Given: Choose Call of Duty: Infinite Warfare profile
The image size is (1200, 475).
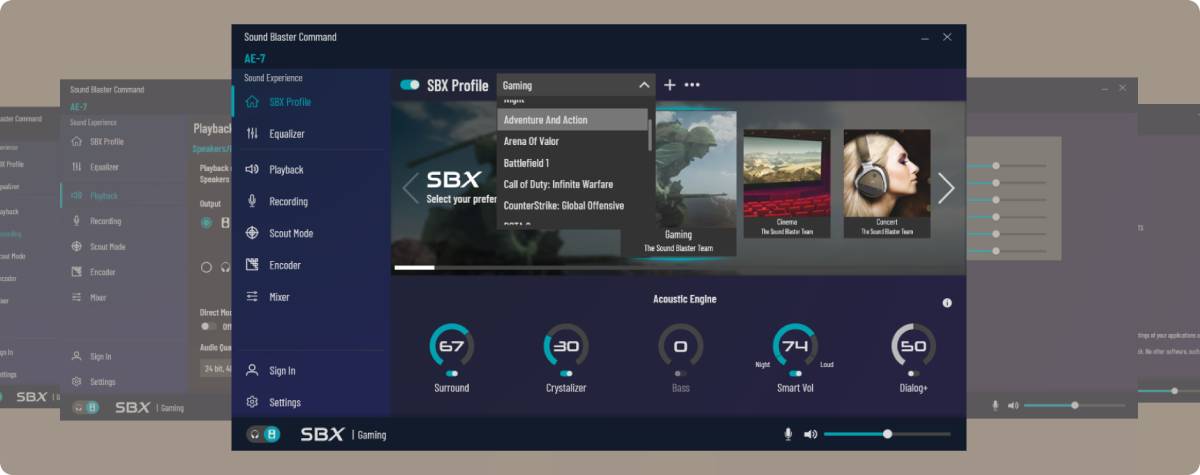Looking at the screenshot, I should (573, 184).
